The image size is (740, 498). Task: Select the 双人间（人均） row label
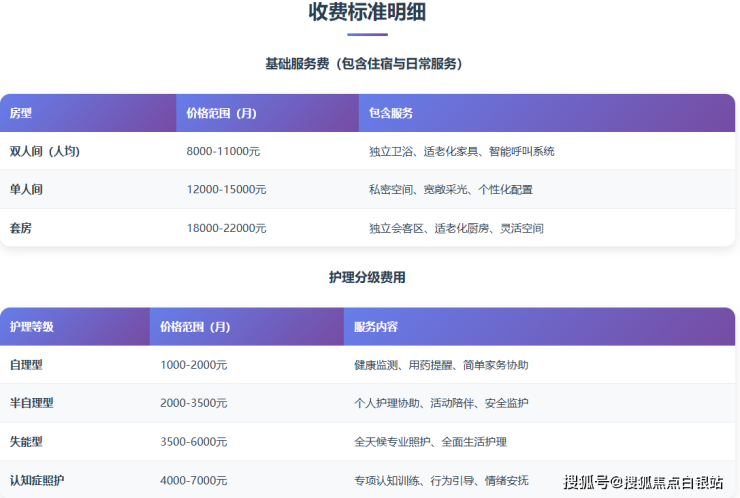point(44,151)
